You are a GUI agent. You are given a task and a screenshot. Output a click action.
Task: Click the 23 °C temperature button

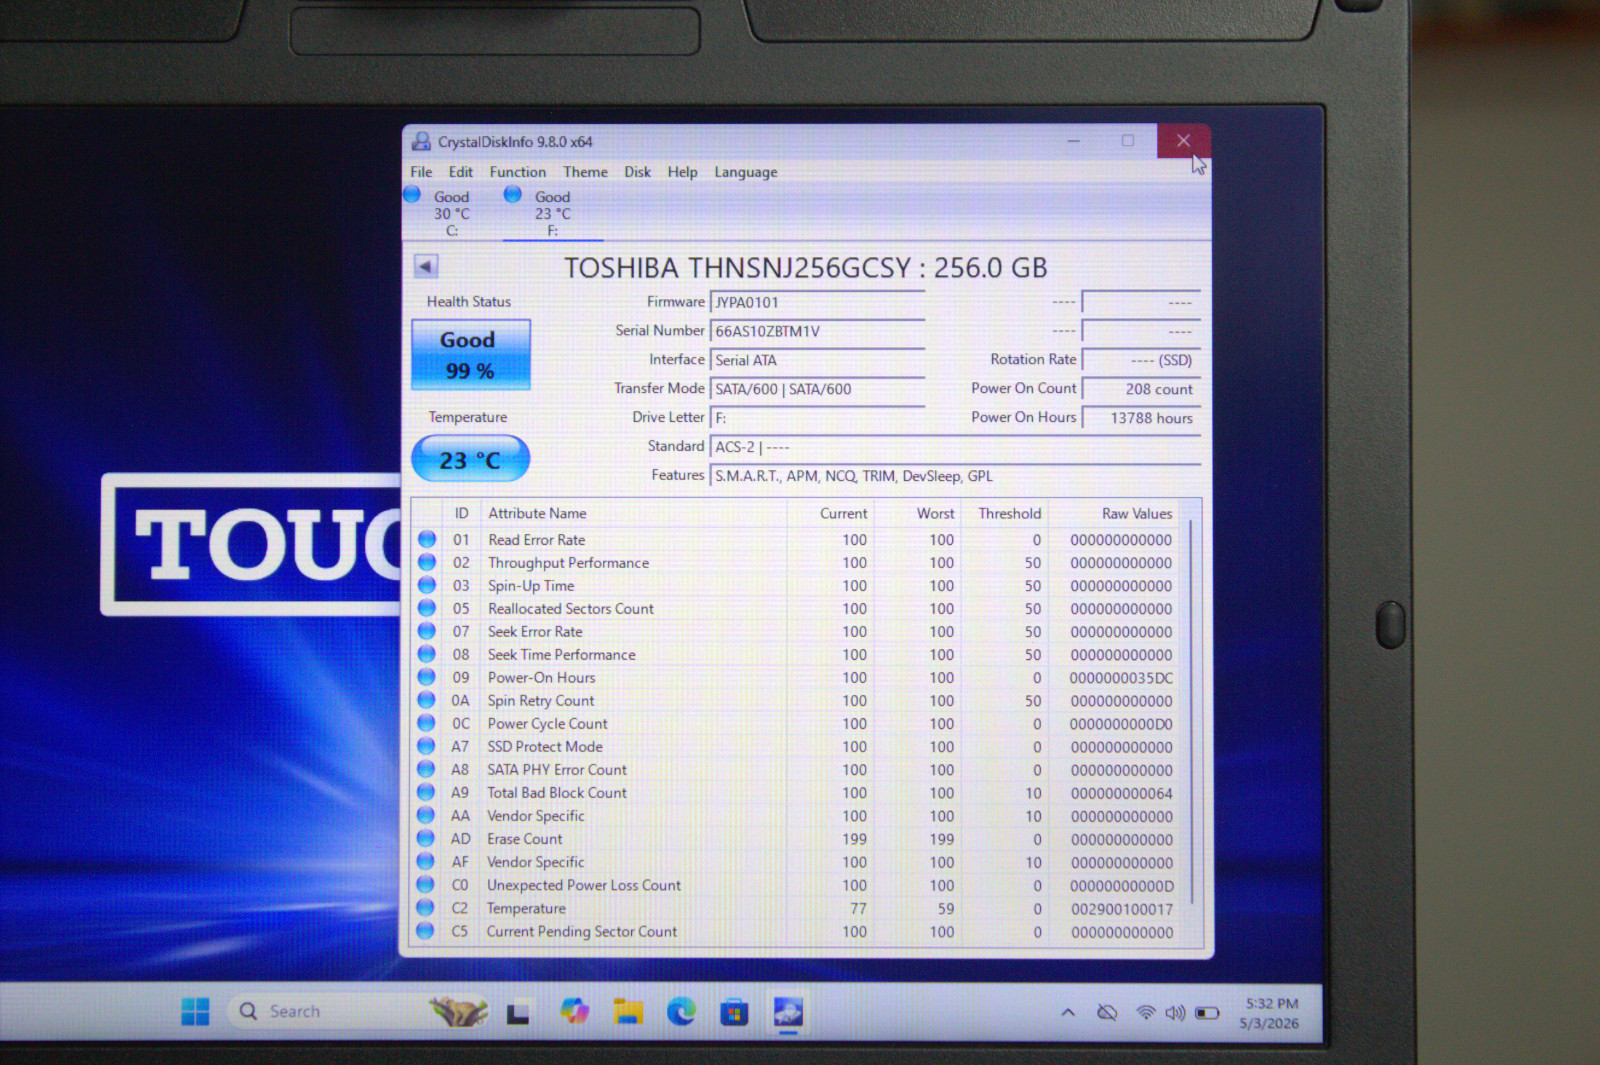(x=470, y=459)
